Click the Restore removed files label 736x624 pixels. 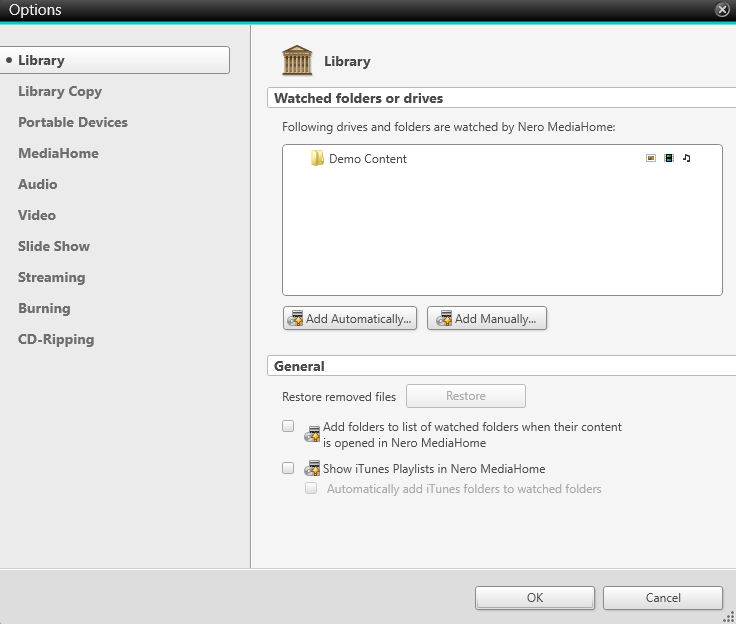pyautogui.click(x=339, y=397)
